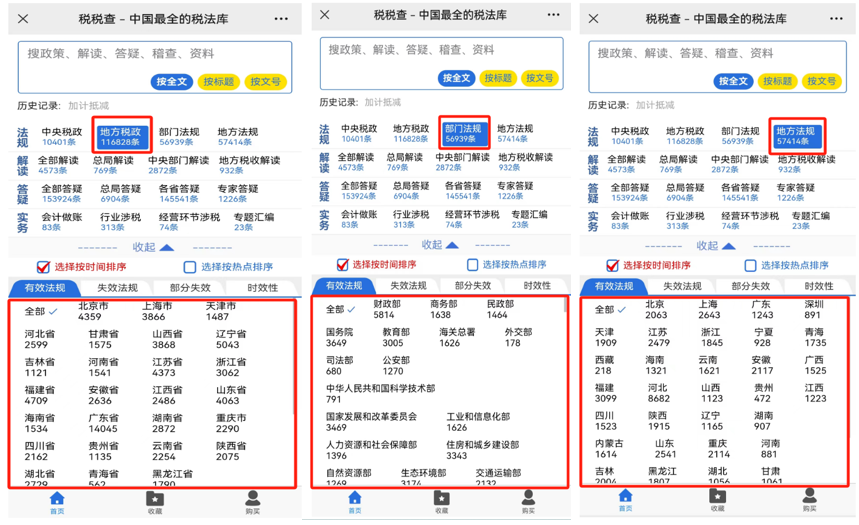This screenshot has height=525, width=859.
Task: Filter by 北京市 4359 in the left screen
Action: [93, 311]
